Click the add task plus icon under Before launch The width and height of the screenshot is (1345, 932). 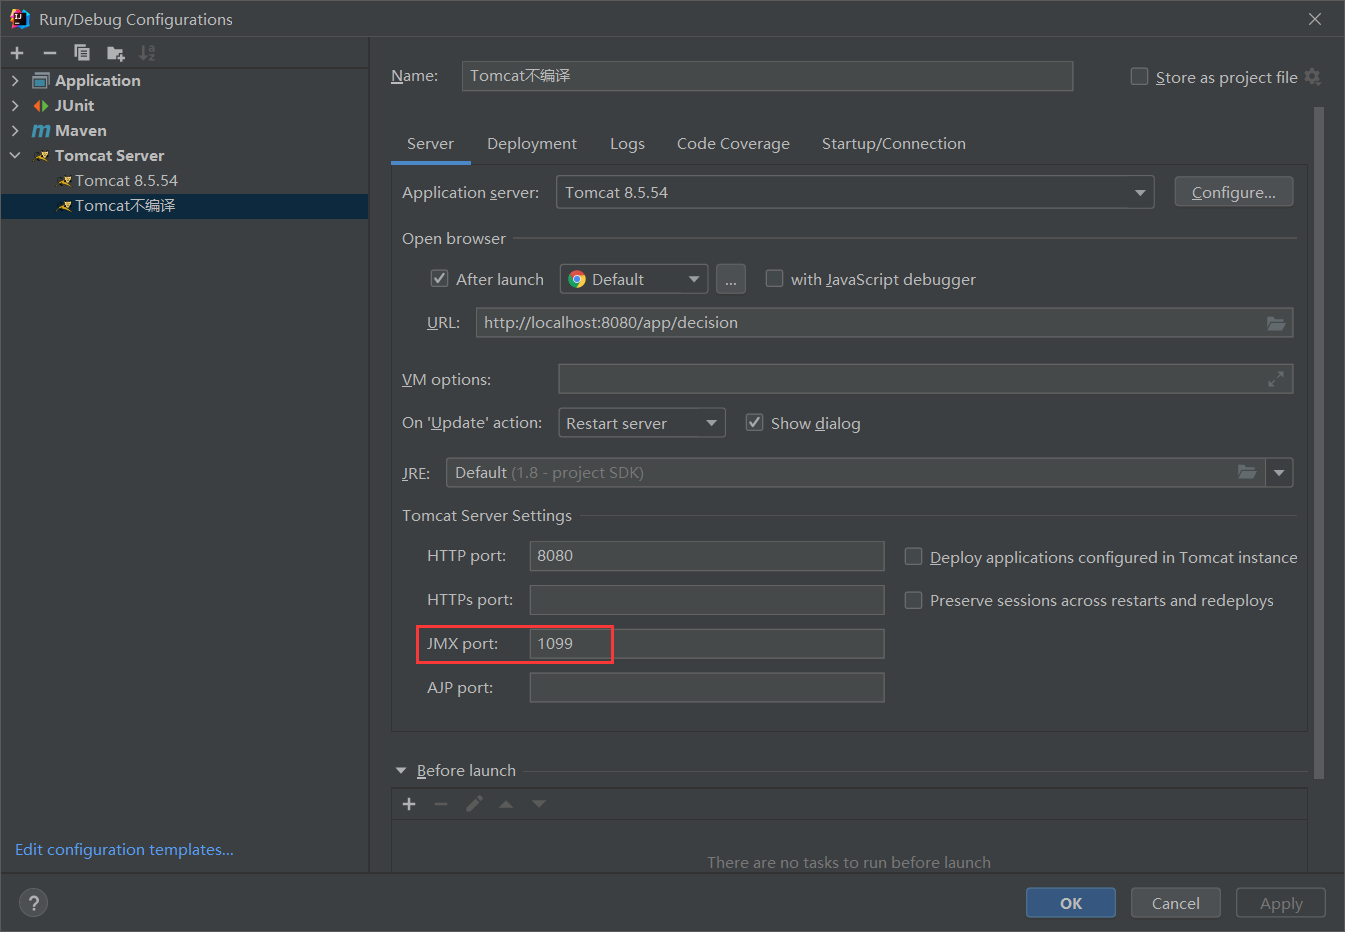[x=409, y=804]
